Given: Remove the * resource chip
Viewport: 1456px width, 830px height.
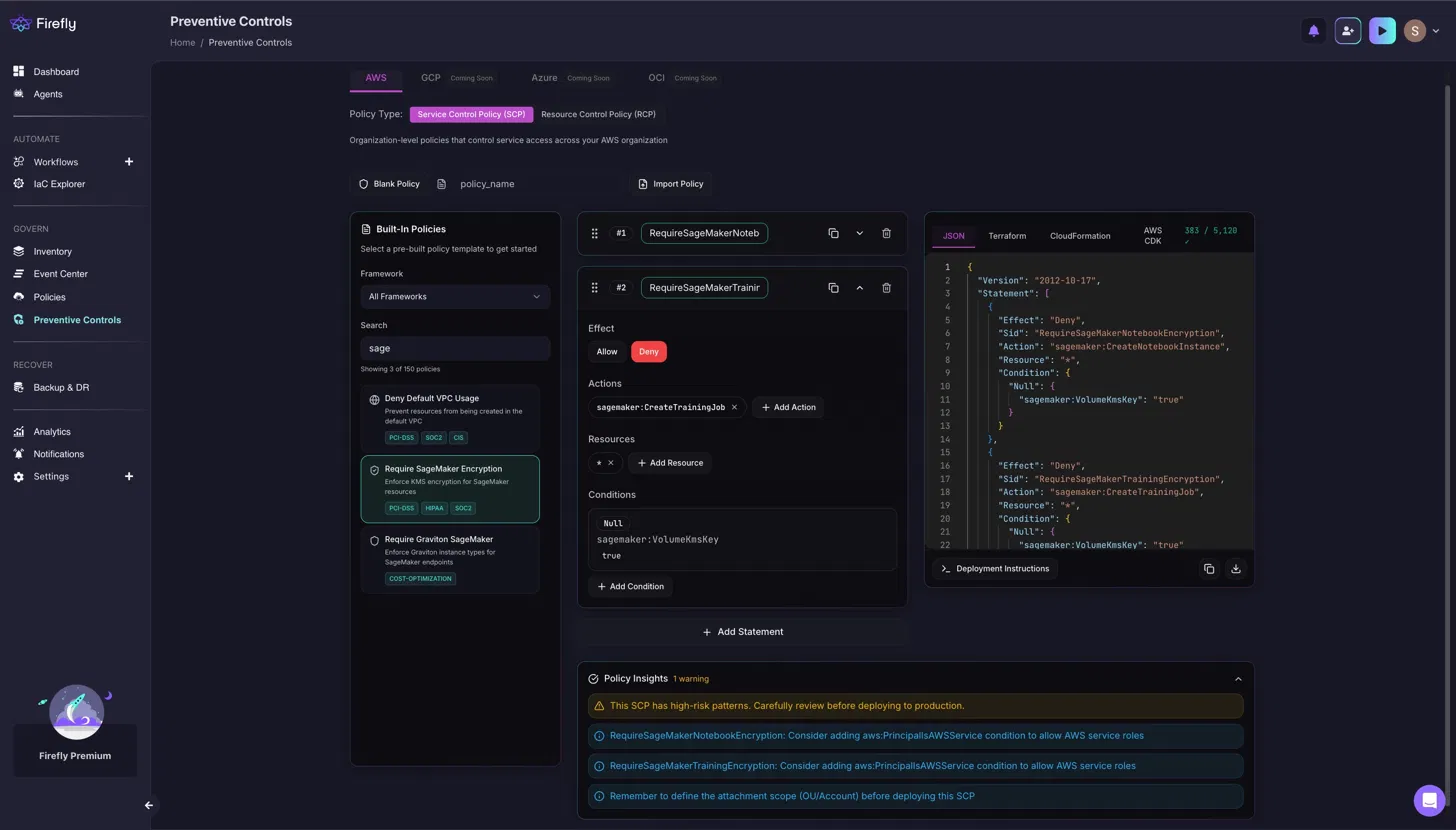Looking at the screenshot, I should click(x=611, y=463).
